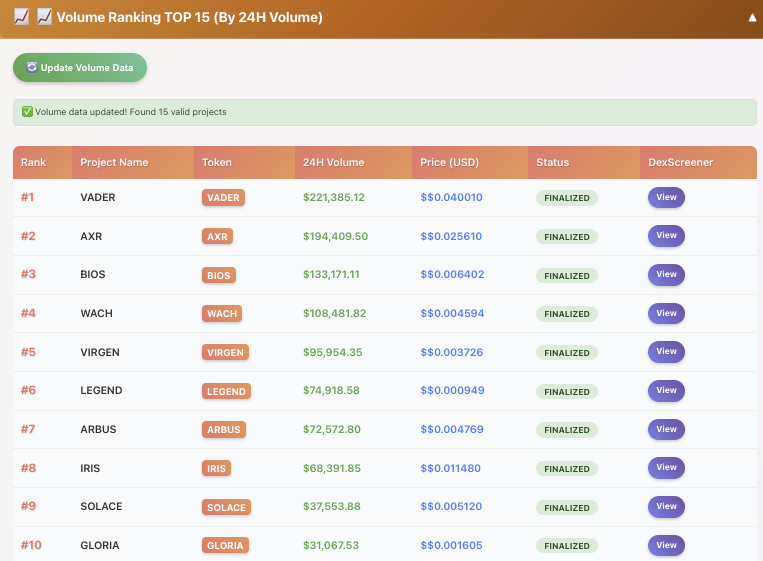Select the LEGEND token badge
This screenshot has width=763, height=561.
pyautogui.click(x=226, y=391)
